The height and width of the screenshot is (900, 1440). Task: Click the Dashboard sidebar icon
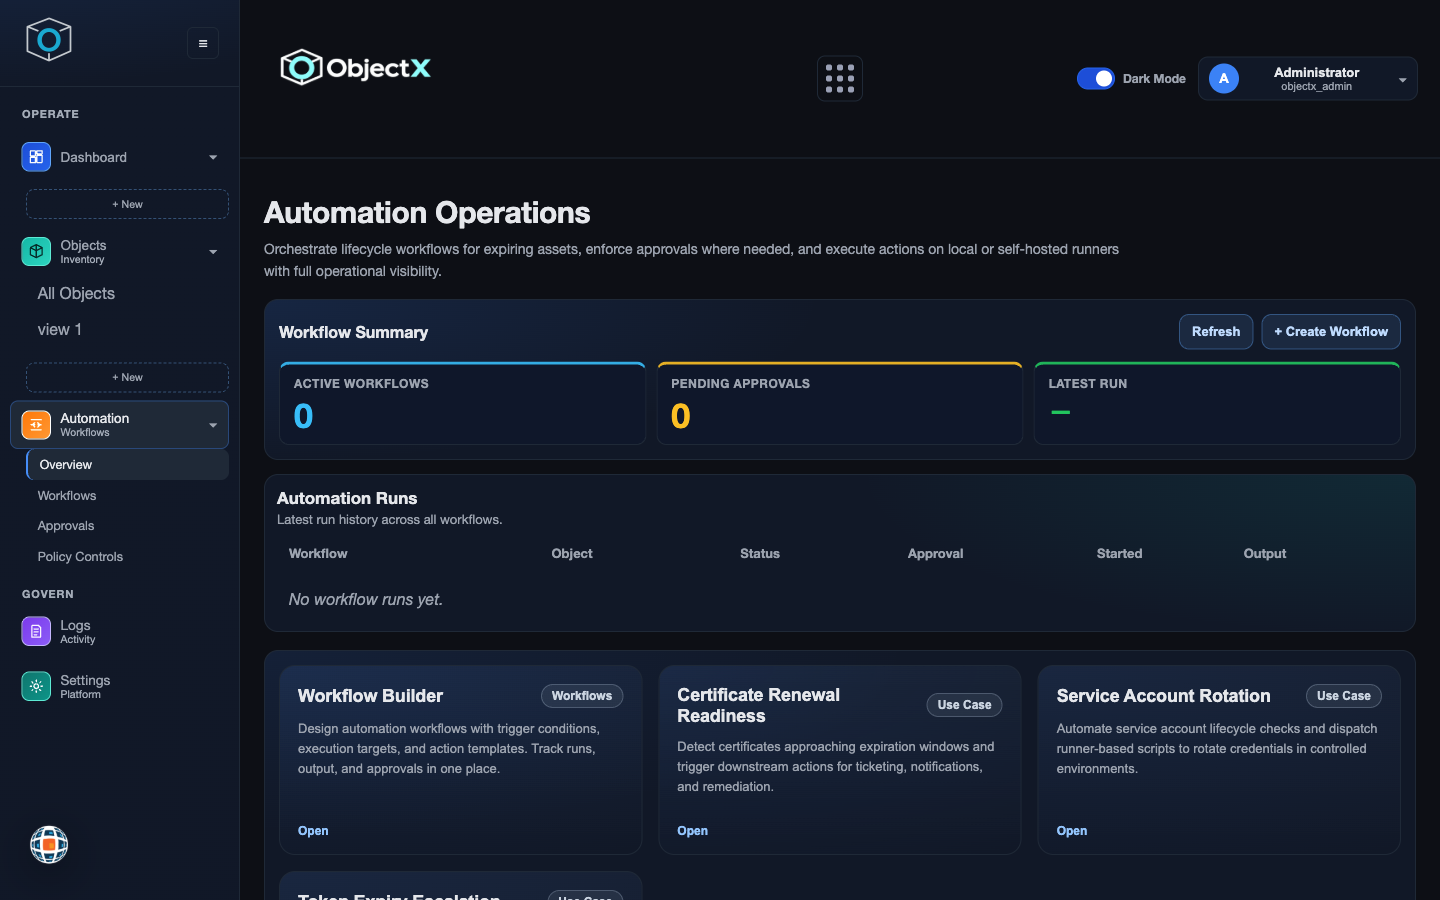36,157
